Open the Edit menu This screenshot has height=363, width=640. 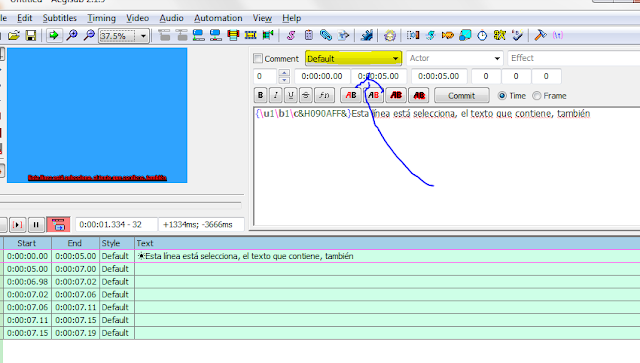tap(24, 18)
